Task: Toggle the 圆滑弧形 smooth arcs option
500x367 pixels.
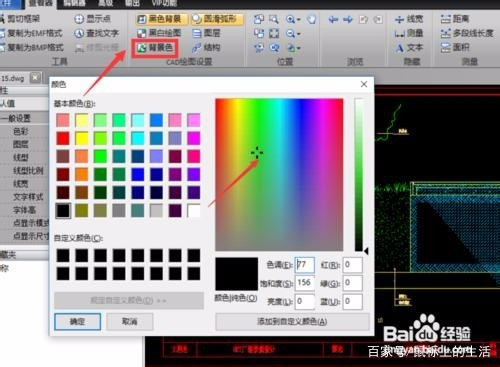Action: (x=216, y=19)
